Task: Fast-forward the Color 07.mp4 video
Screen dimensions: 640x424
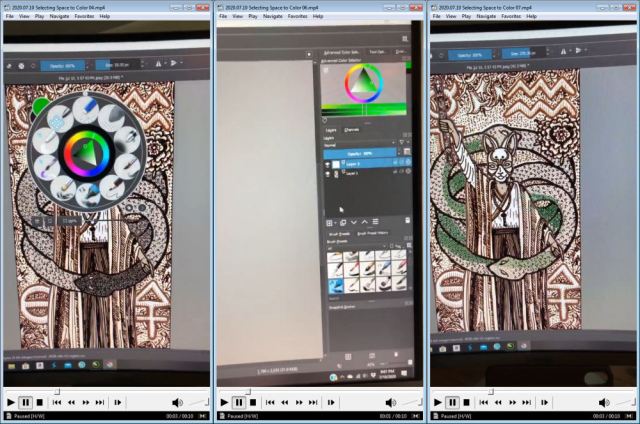Action: tap(514, 402)
